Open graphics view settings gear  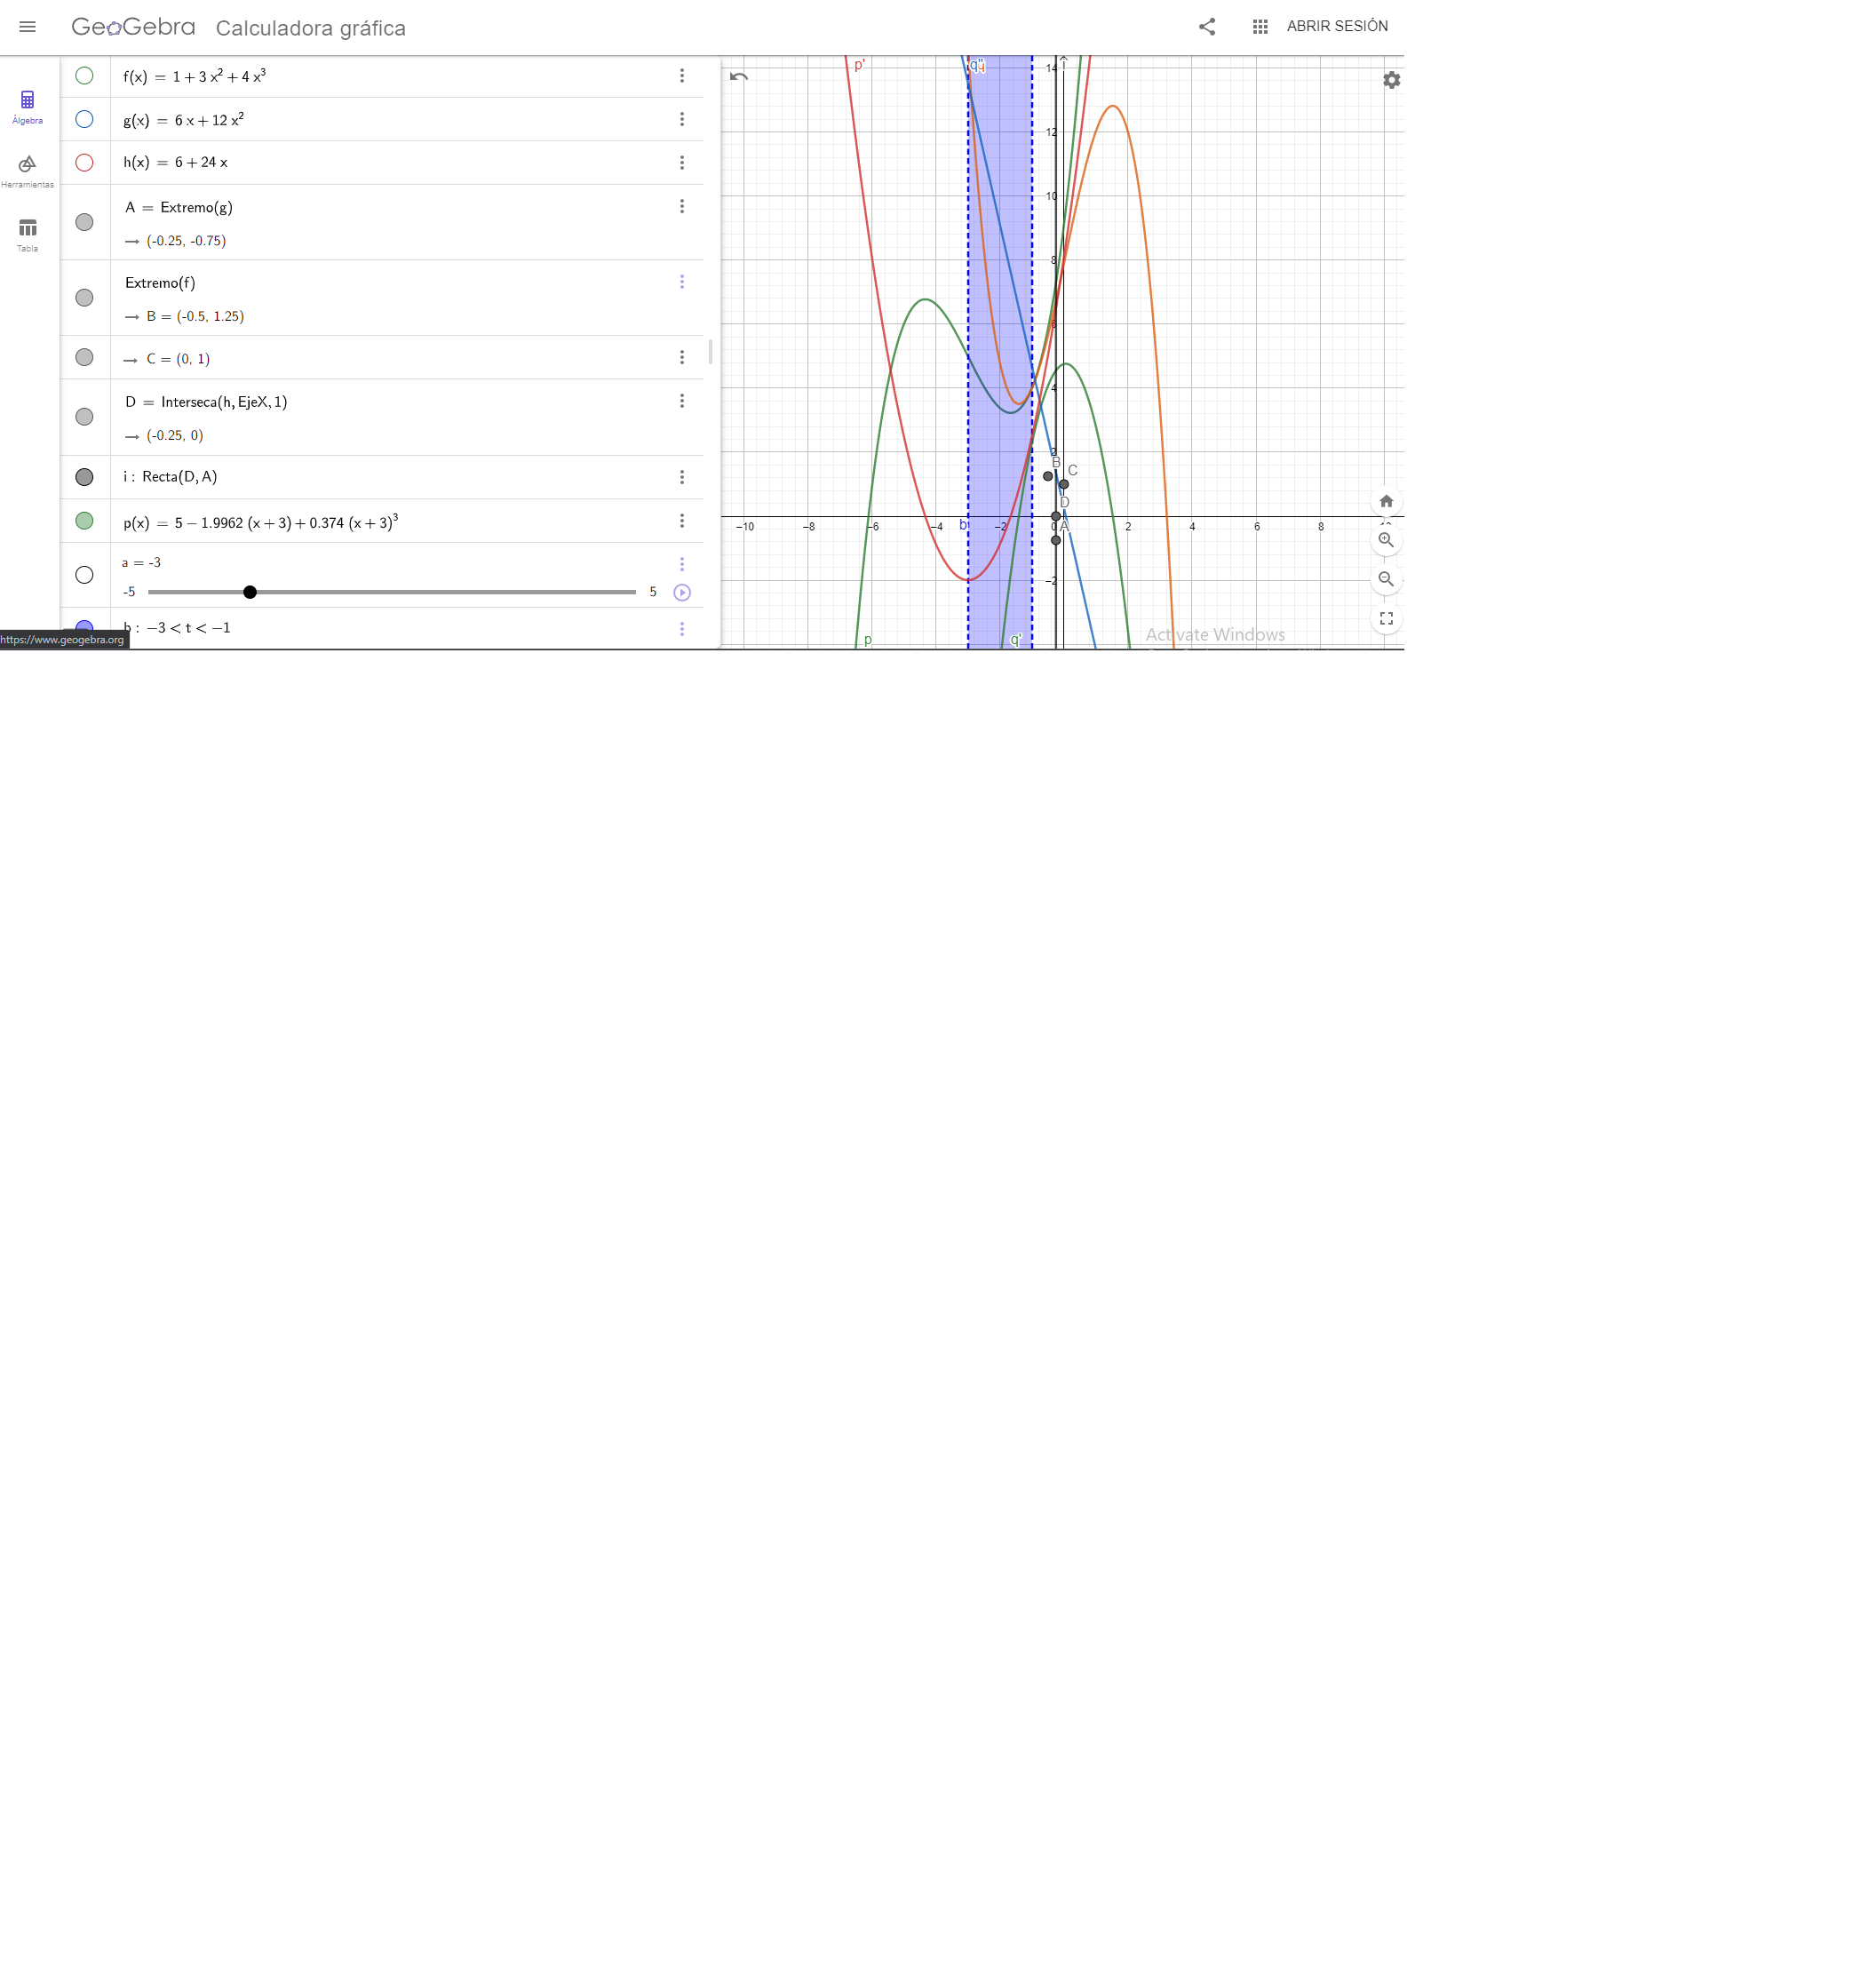1391,80
